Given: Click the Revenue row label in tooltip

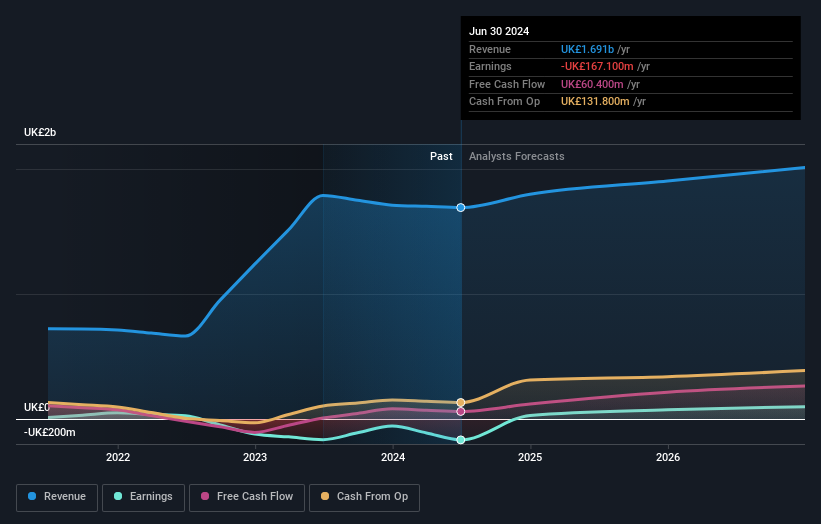Looking at the screenshot, I should (x=490, y=49).
